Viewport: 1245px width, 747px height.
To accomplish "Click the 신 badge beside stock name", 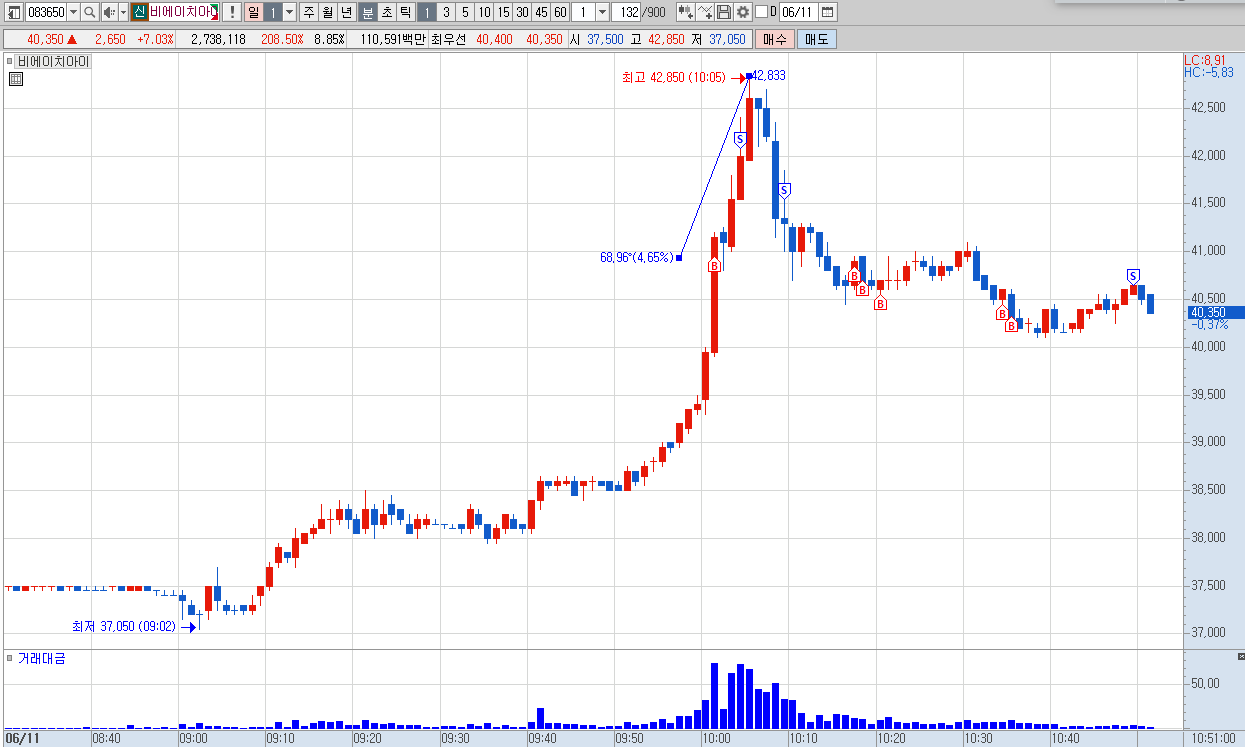I will click(x=140, y=12).
